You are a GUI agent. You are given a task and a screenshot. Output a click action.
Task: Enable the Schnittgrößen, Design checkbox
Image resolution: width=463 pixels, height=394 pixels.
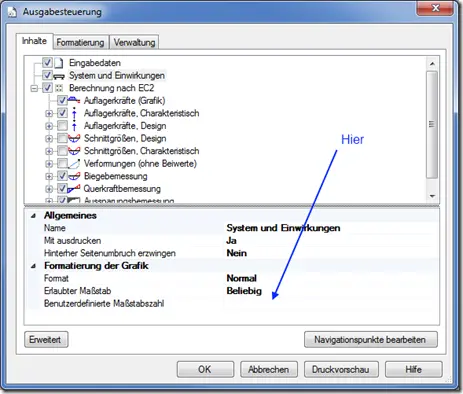click(62, 138)
